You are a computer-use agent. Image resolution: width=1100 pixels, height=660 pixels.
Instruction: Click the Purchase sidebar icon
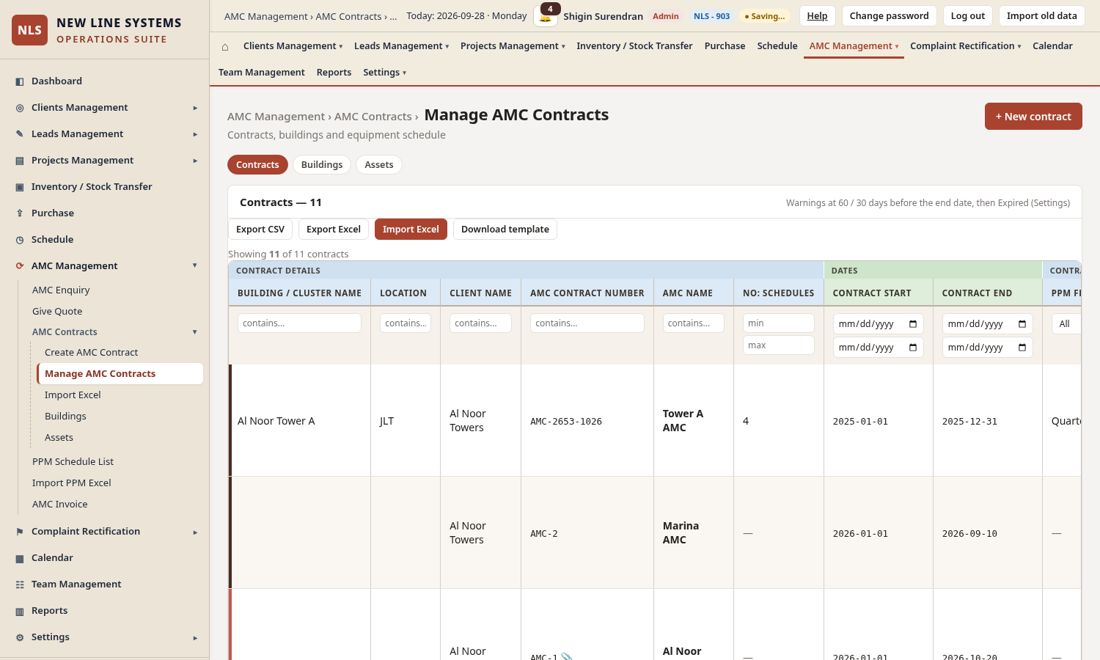tap(20, 213)
